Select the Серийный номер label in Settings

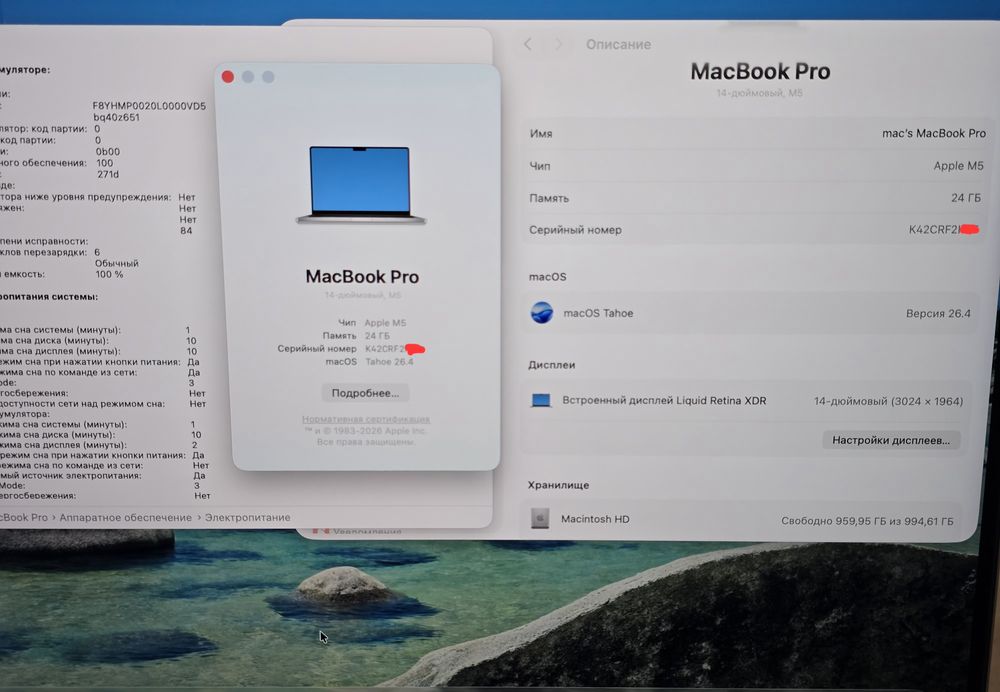click(575, 230)
